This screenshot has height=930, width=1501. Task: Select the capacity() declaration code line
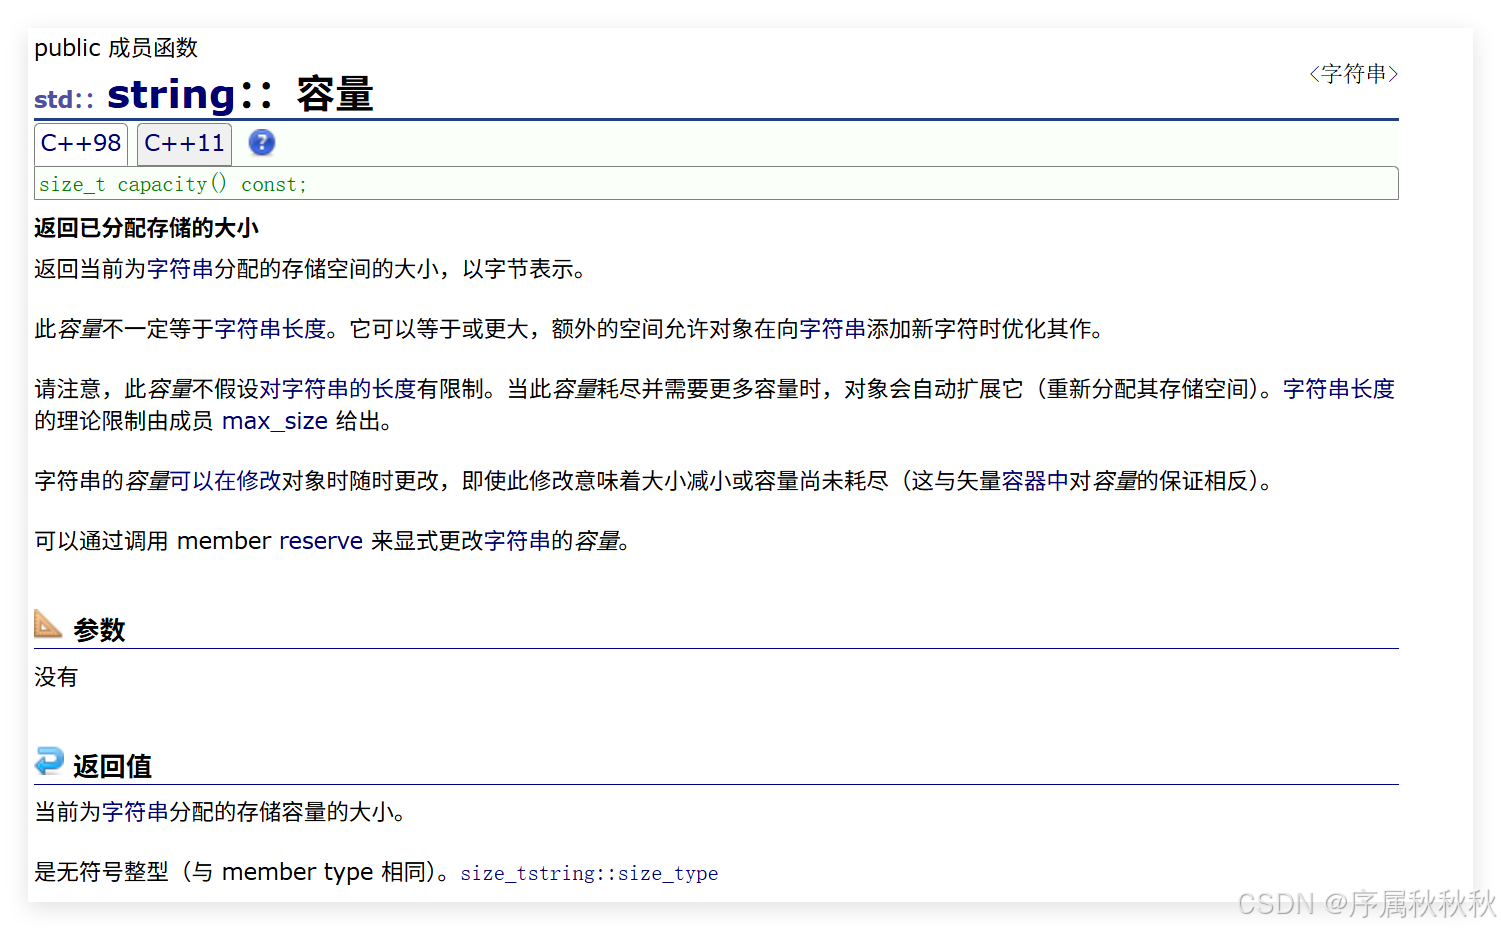pyautogui.click(x=171, y=183)
